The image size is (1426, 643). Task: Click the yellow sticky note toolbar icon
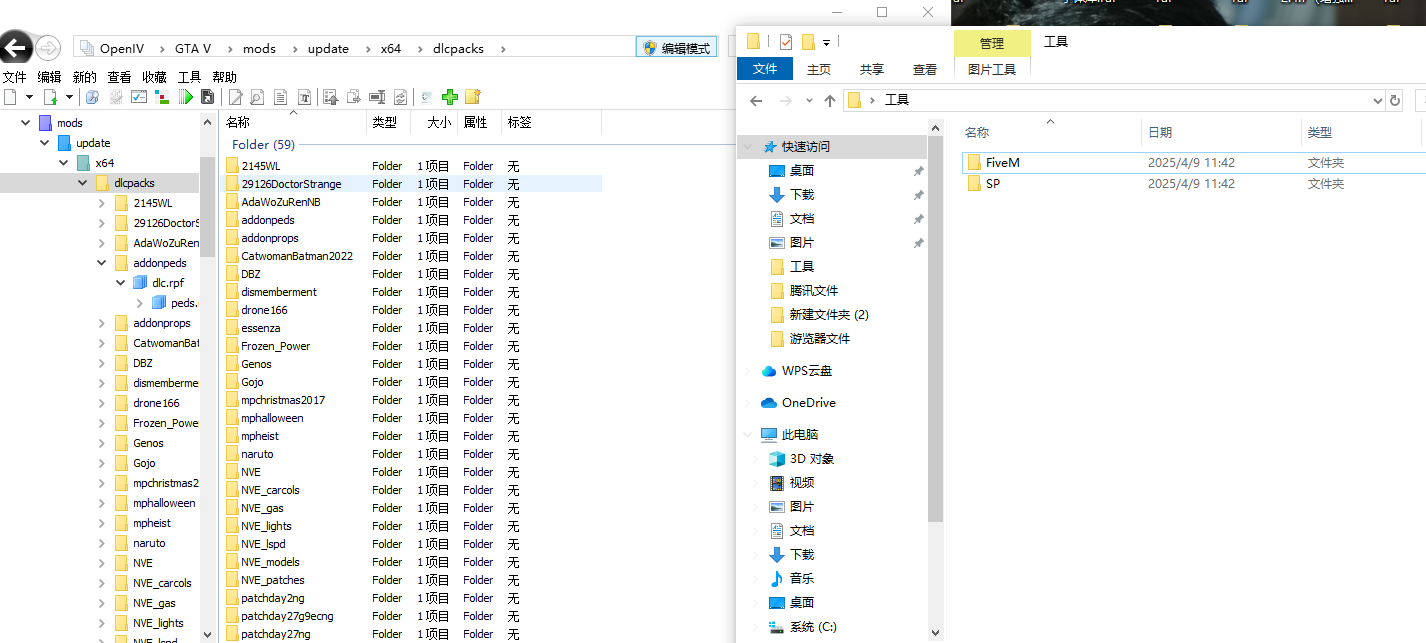pyautogui.click(x=473, y=97)
